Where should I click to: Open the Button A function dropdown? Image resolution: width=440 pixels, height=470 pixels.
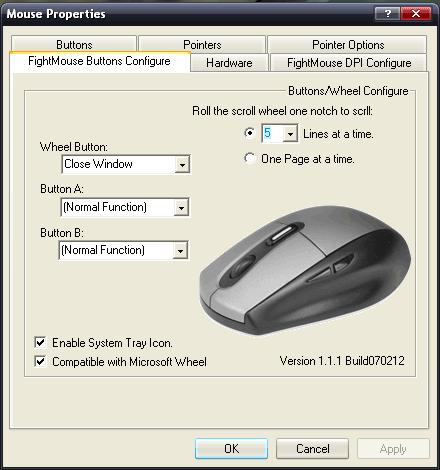(x=181, y=207)
